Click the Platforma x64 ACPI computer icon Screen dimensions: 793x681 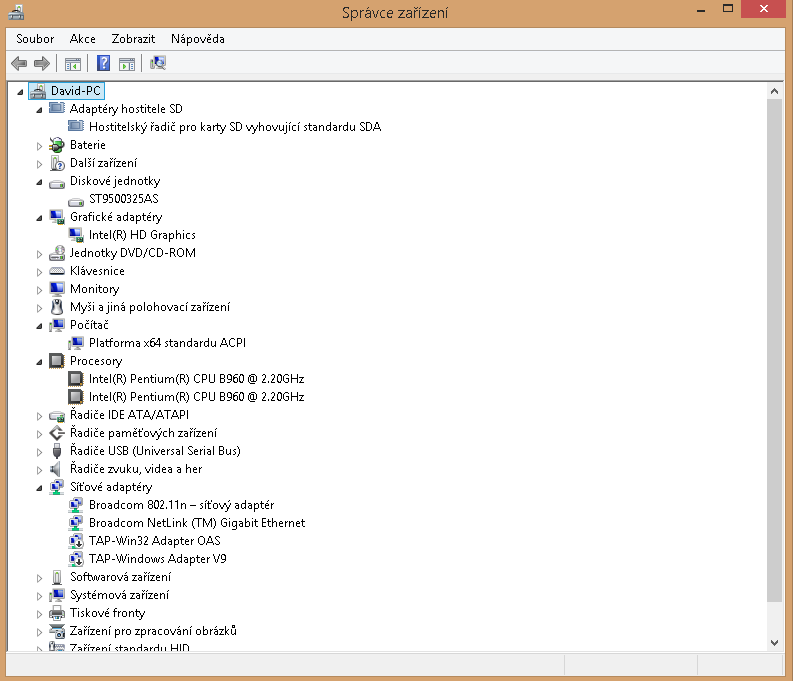pos(76,343)
